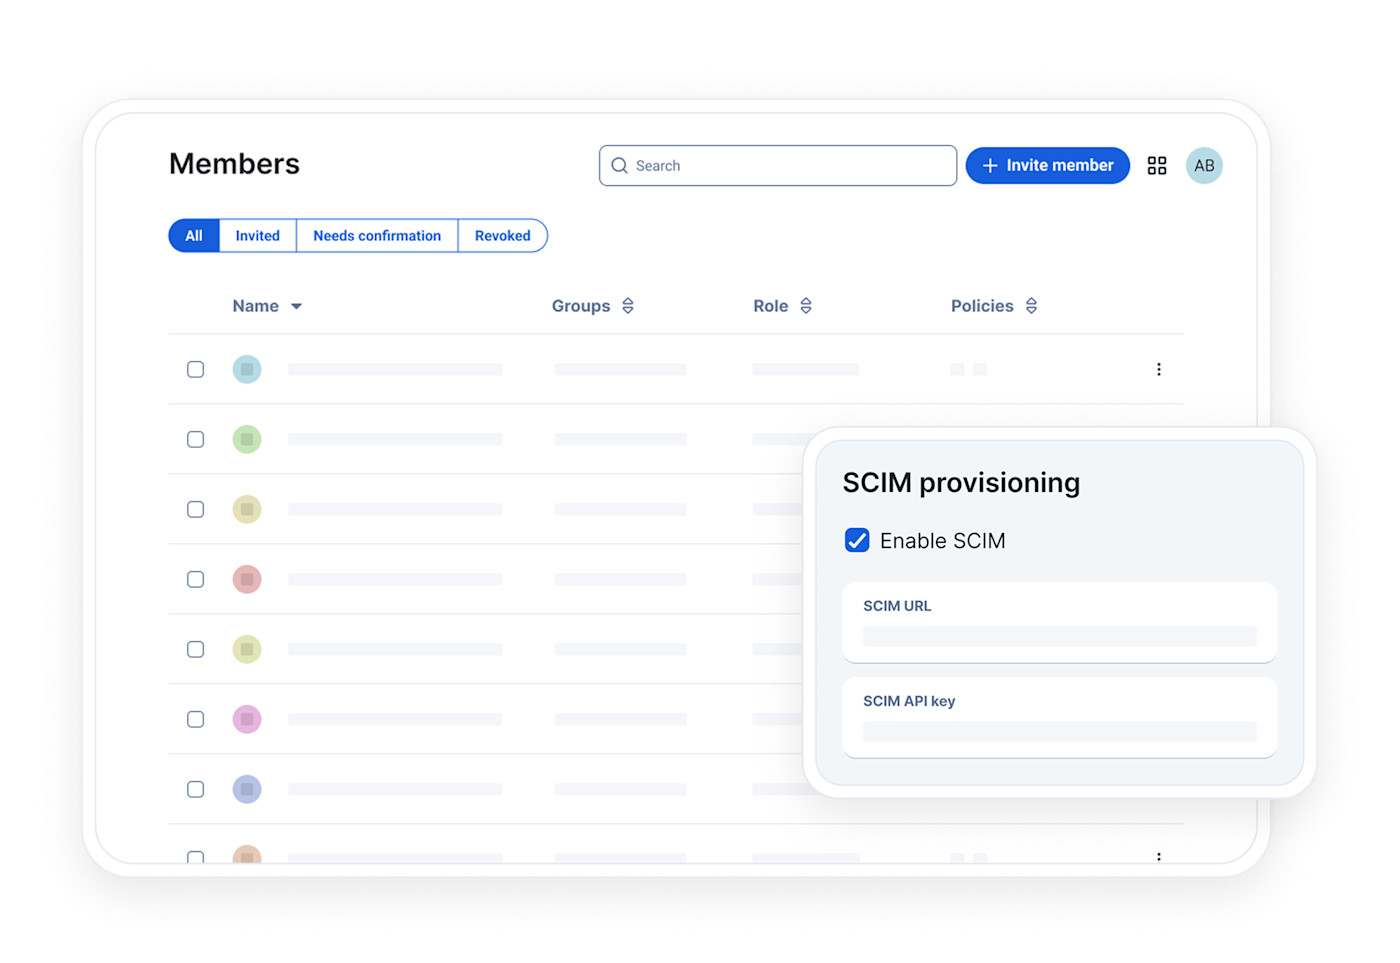This screenshot has width=1400, height=963.
Task: Click the teal avatar of the first member
Action: 247,369
